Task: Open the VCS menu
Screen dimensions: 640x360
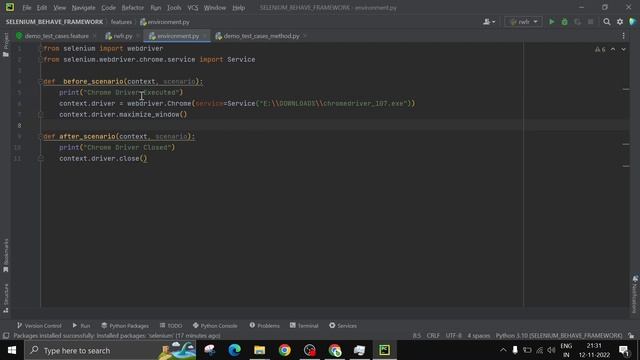Action: (193, 8)
